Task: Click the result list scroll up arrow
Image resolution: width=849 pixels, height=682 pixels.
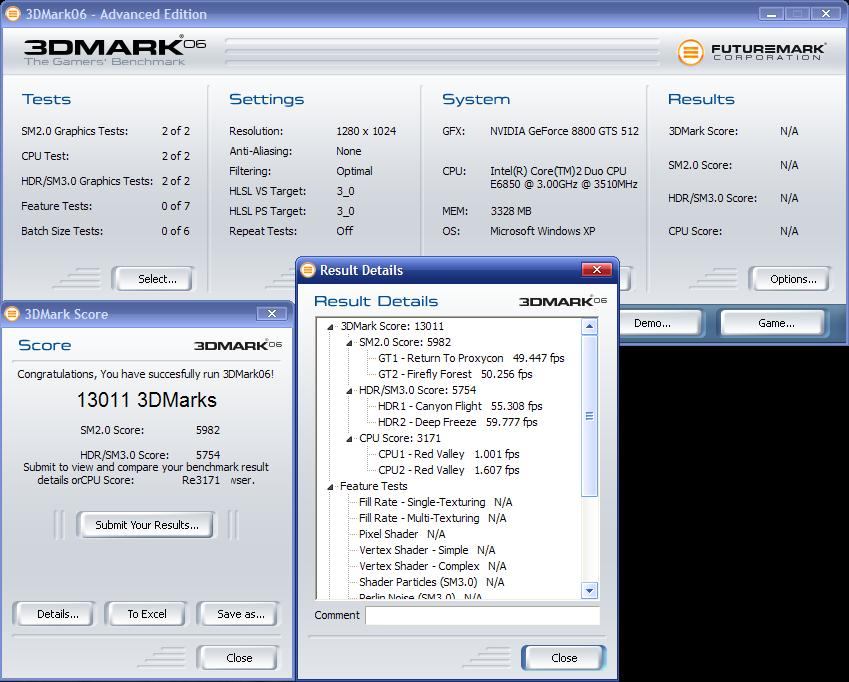Action: point(589,326)
